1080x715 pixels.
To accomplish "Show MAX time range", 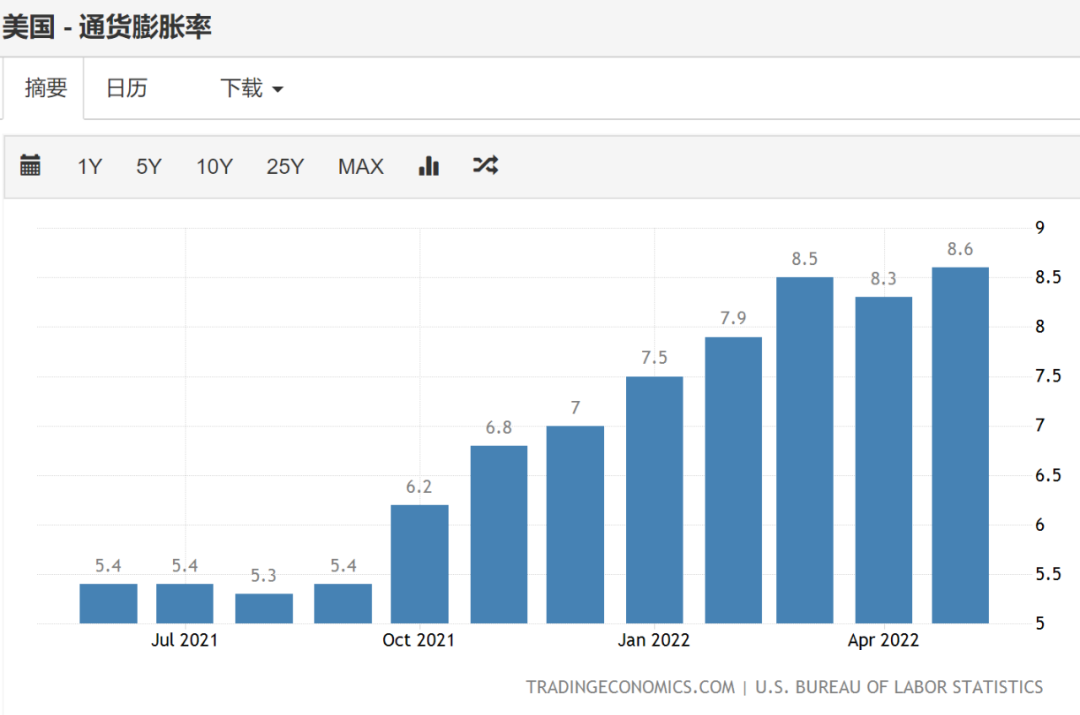I will pos(361,167).
